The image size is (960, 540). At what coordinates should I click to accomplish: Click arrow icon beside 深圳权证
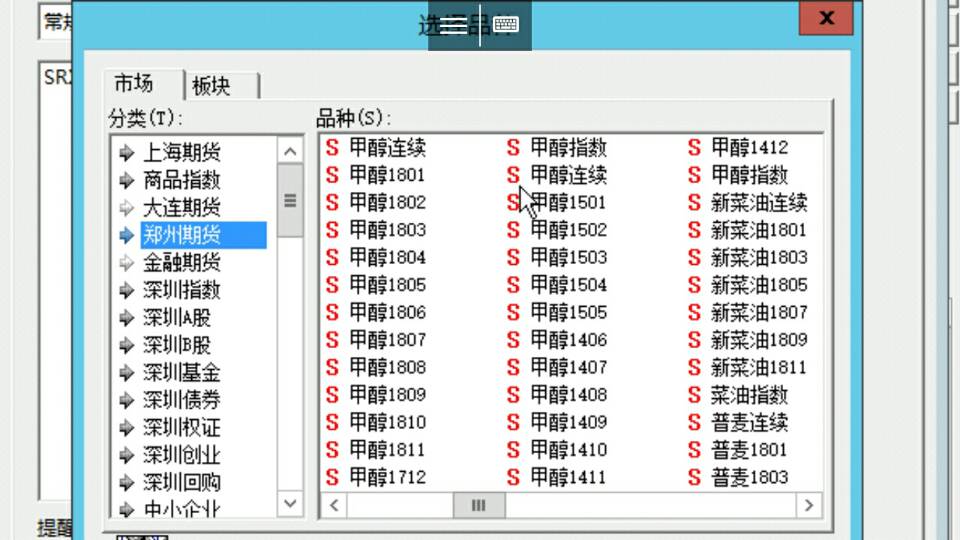126,427
